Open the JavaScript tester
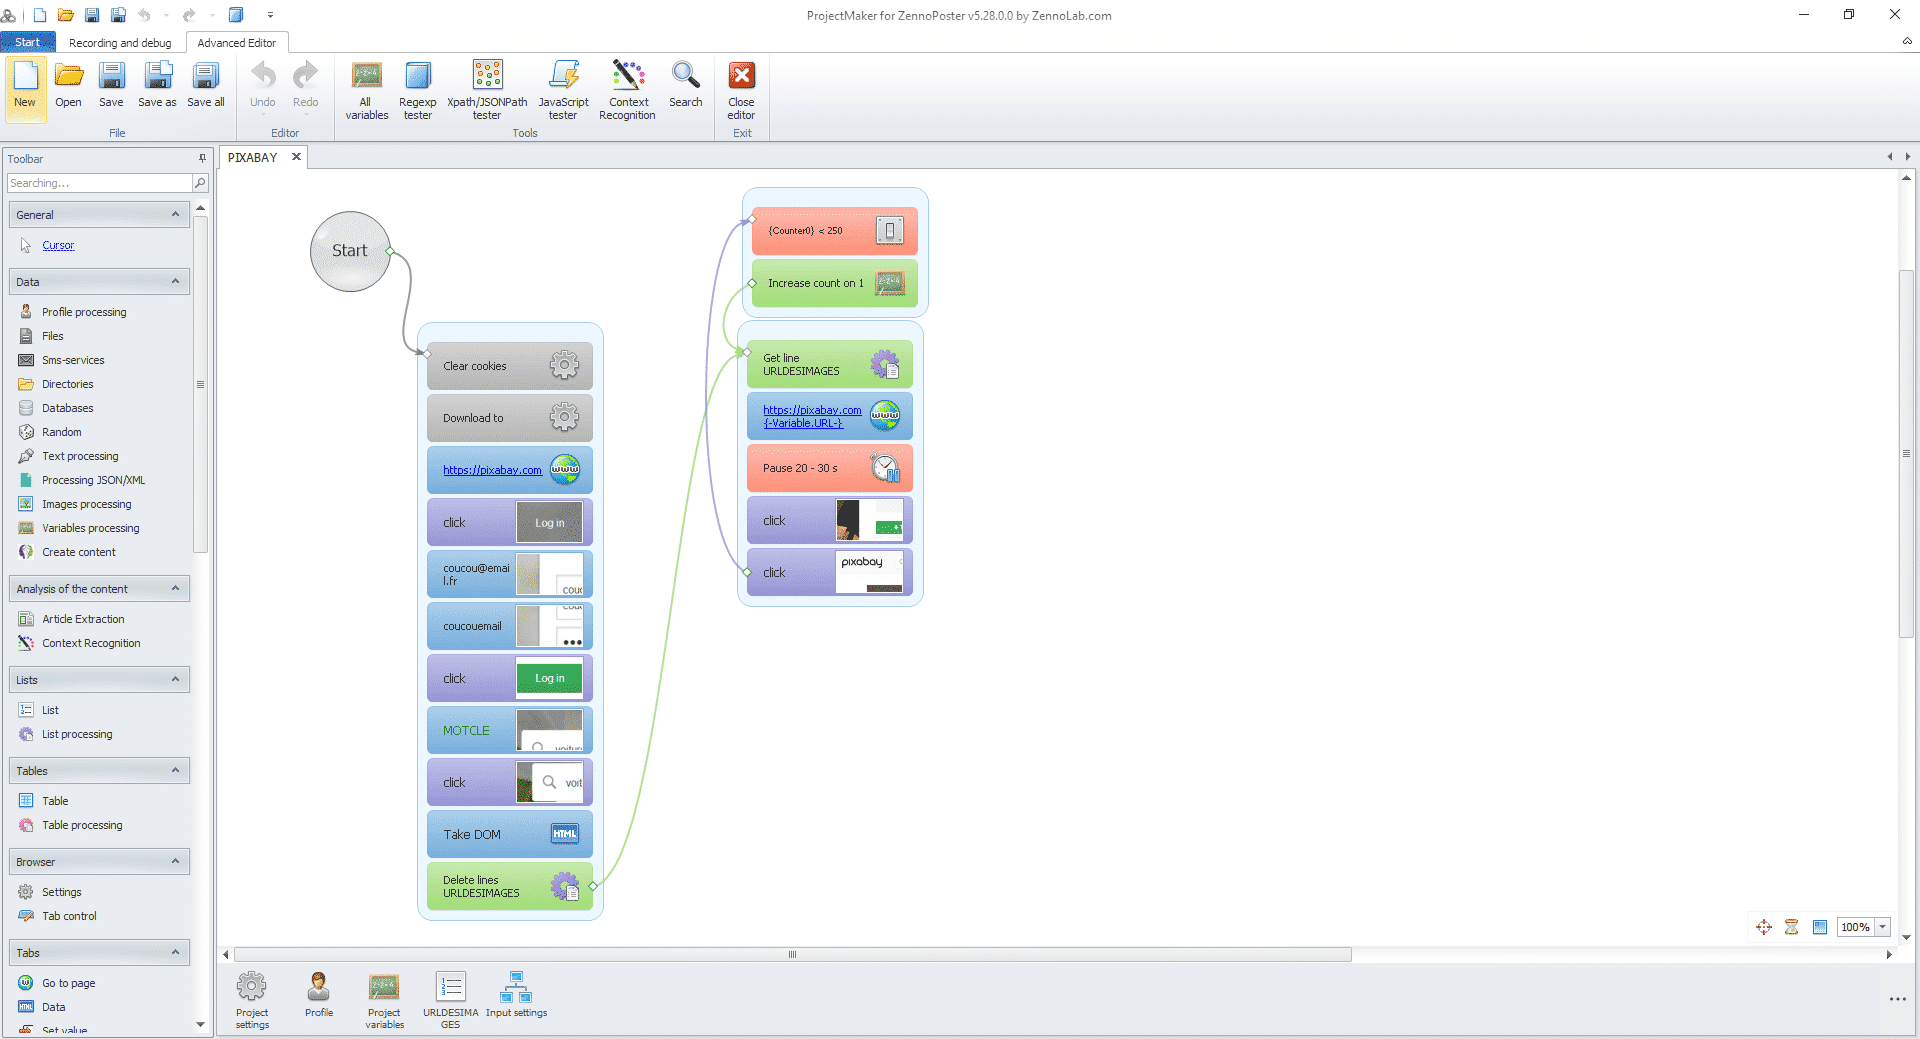Viewport: 1920px width, 1039px height. [x=563, y=89]
